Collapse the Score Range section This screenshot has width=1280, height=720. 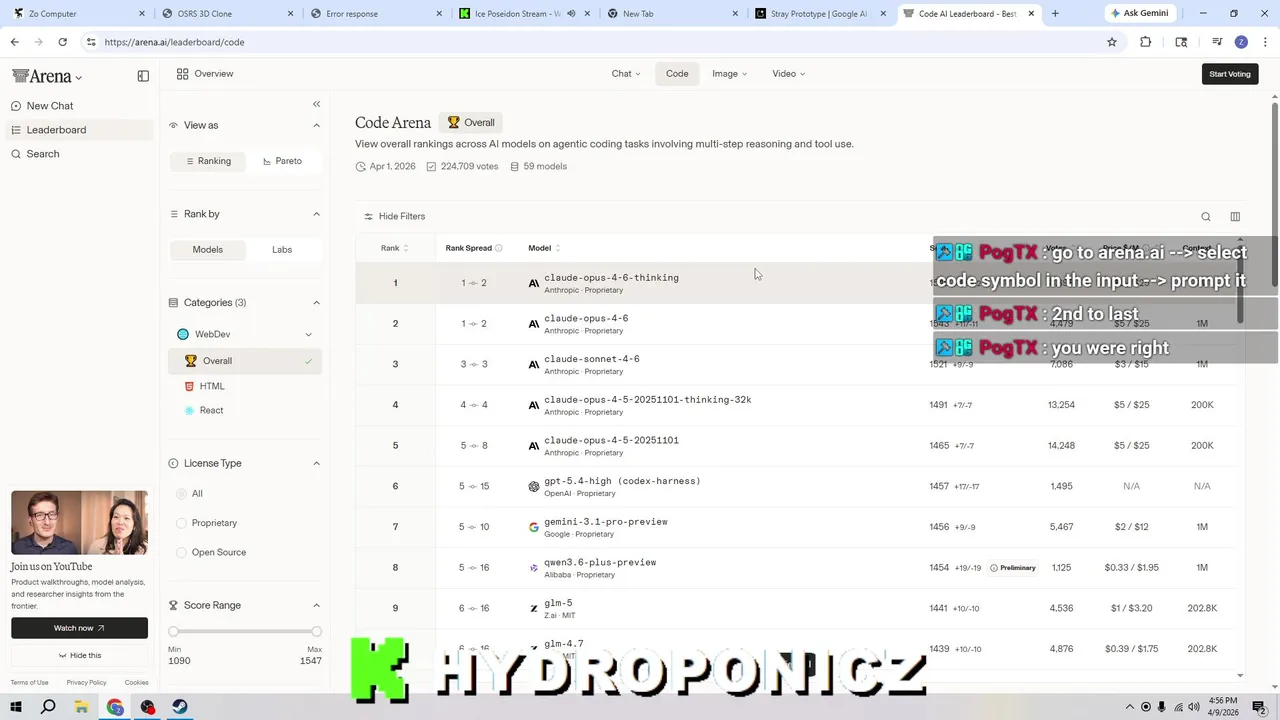click(316, 606)
